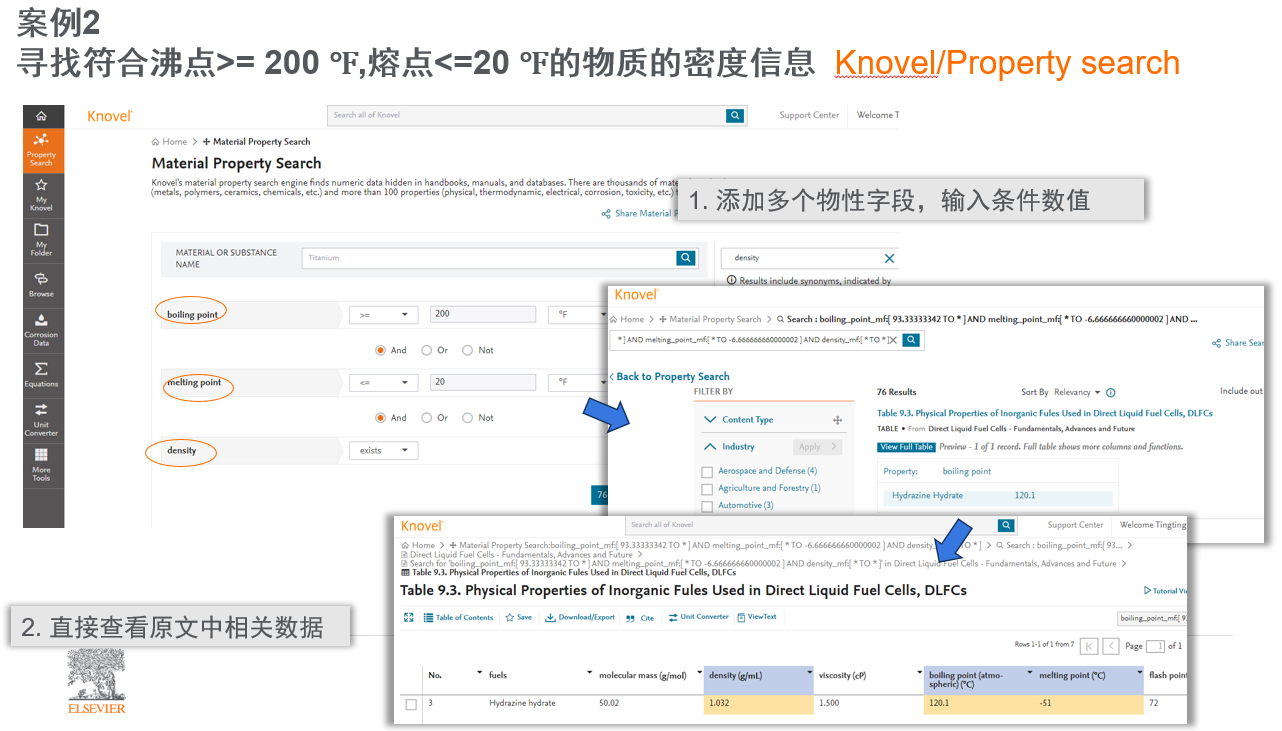Open the density (g/mL) column header menu
1282x731 pixels.
click(x=809, y=671)
